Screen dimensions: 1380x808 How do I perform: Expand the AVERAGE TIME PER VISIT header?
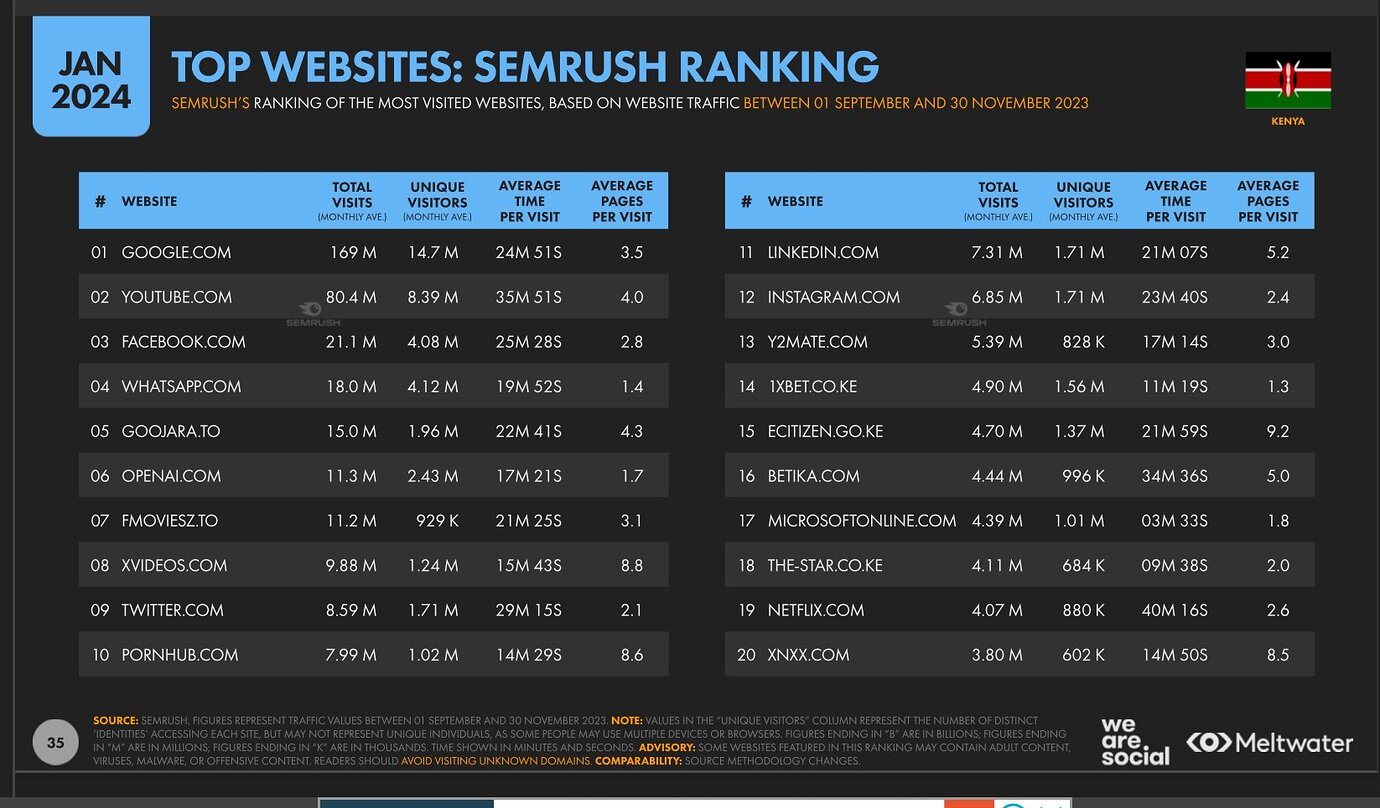coord(530,200)
